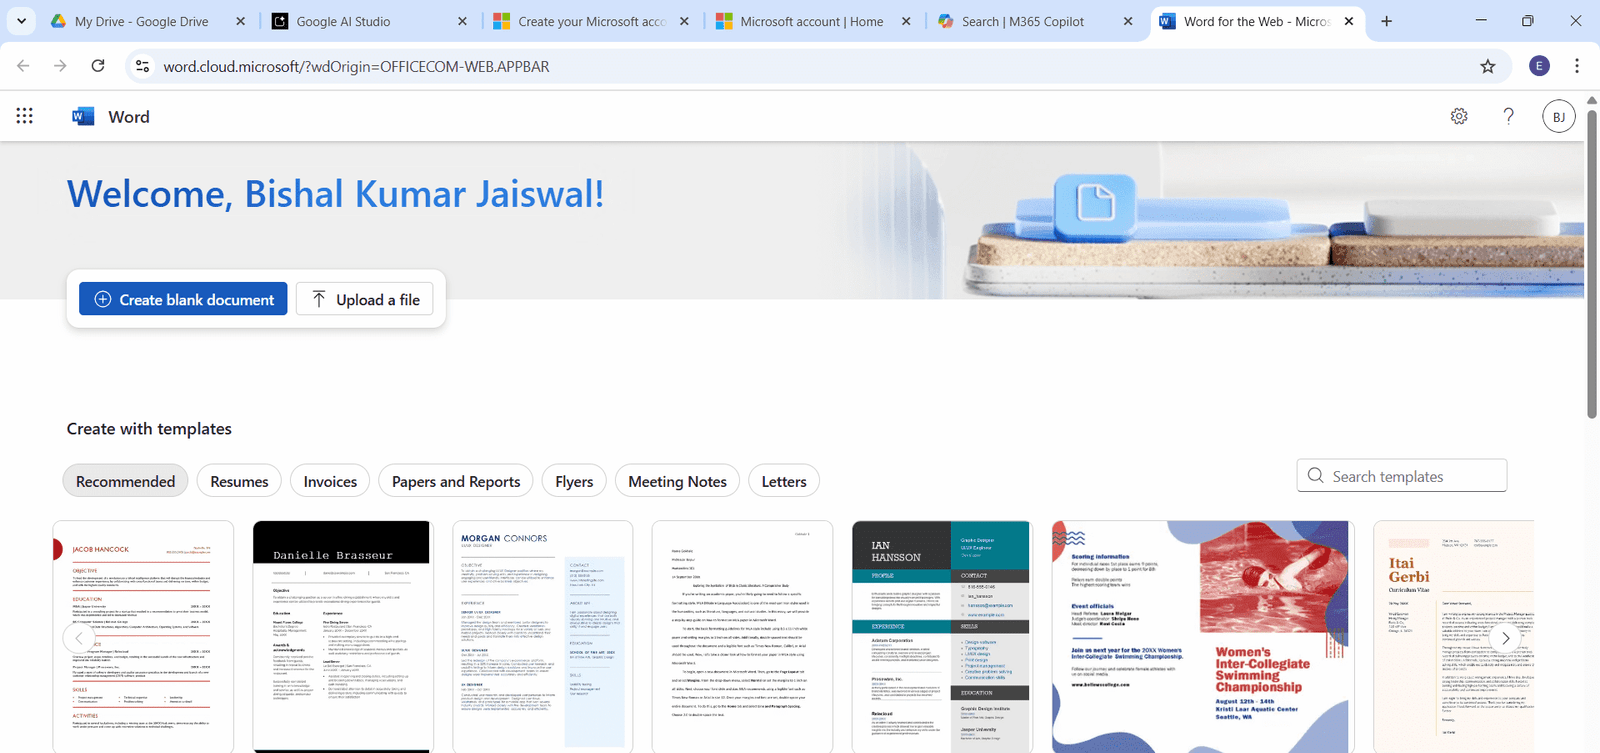The image size is (1600, 753).
Task: Open the Women's Swimming Championship flyer template
Action: [x=1202, y=635]
